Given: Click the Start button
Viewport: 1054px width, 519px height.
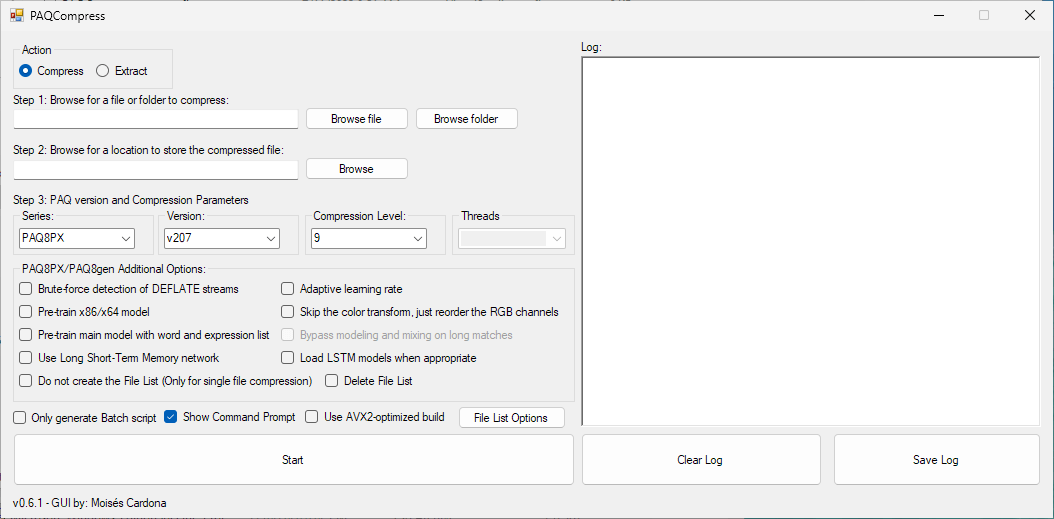Looking at the screenshot, I should pyautogui.click(x=293, y=460).
